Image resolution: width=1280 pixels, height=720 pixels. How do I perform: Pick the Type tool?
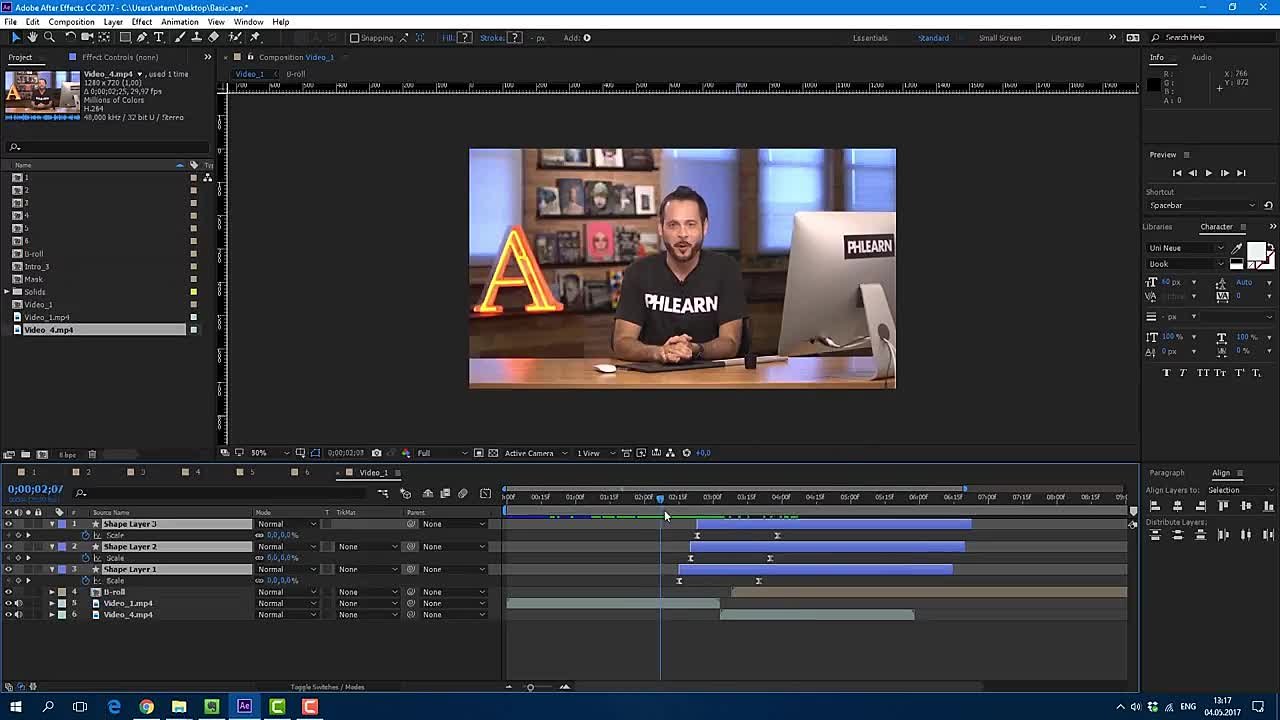[x=158, y=37]
